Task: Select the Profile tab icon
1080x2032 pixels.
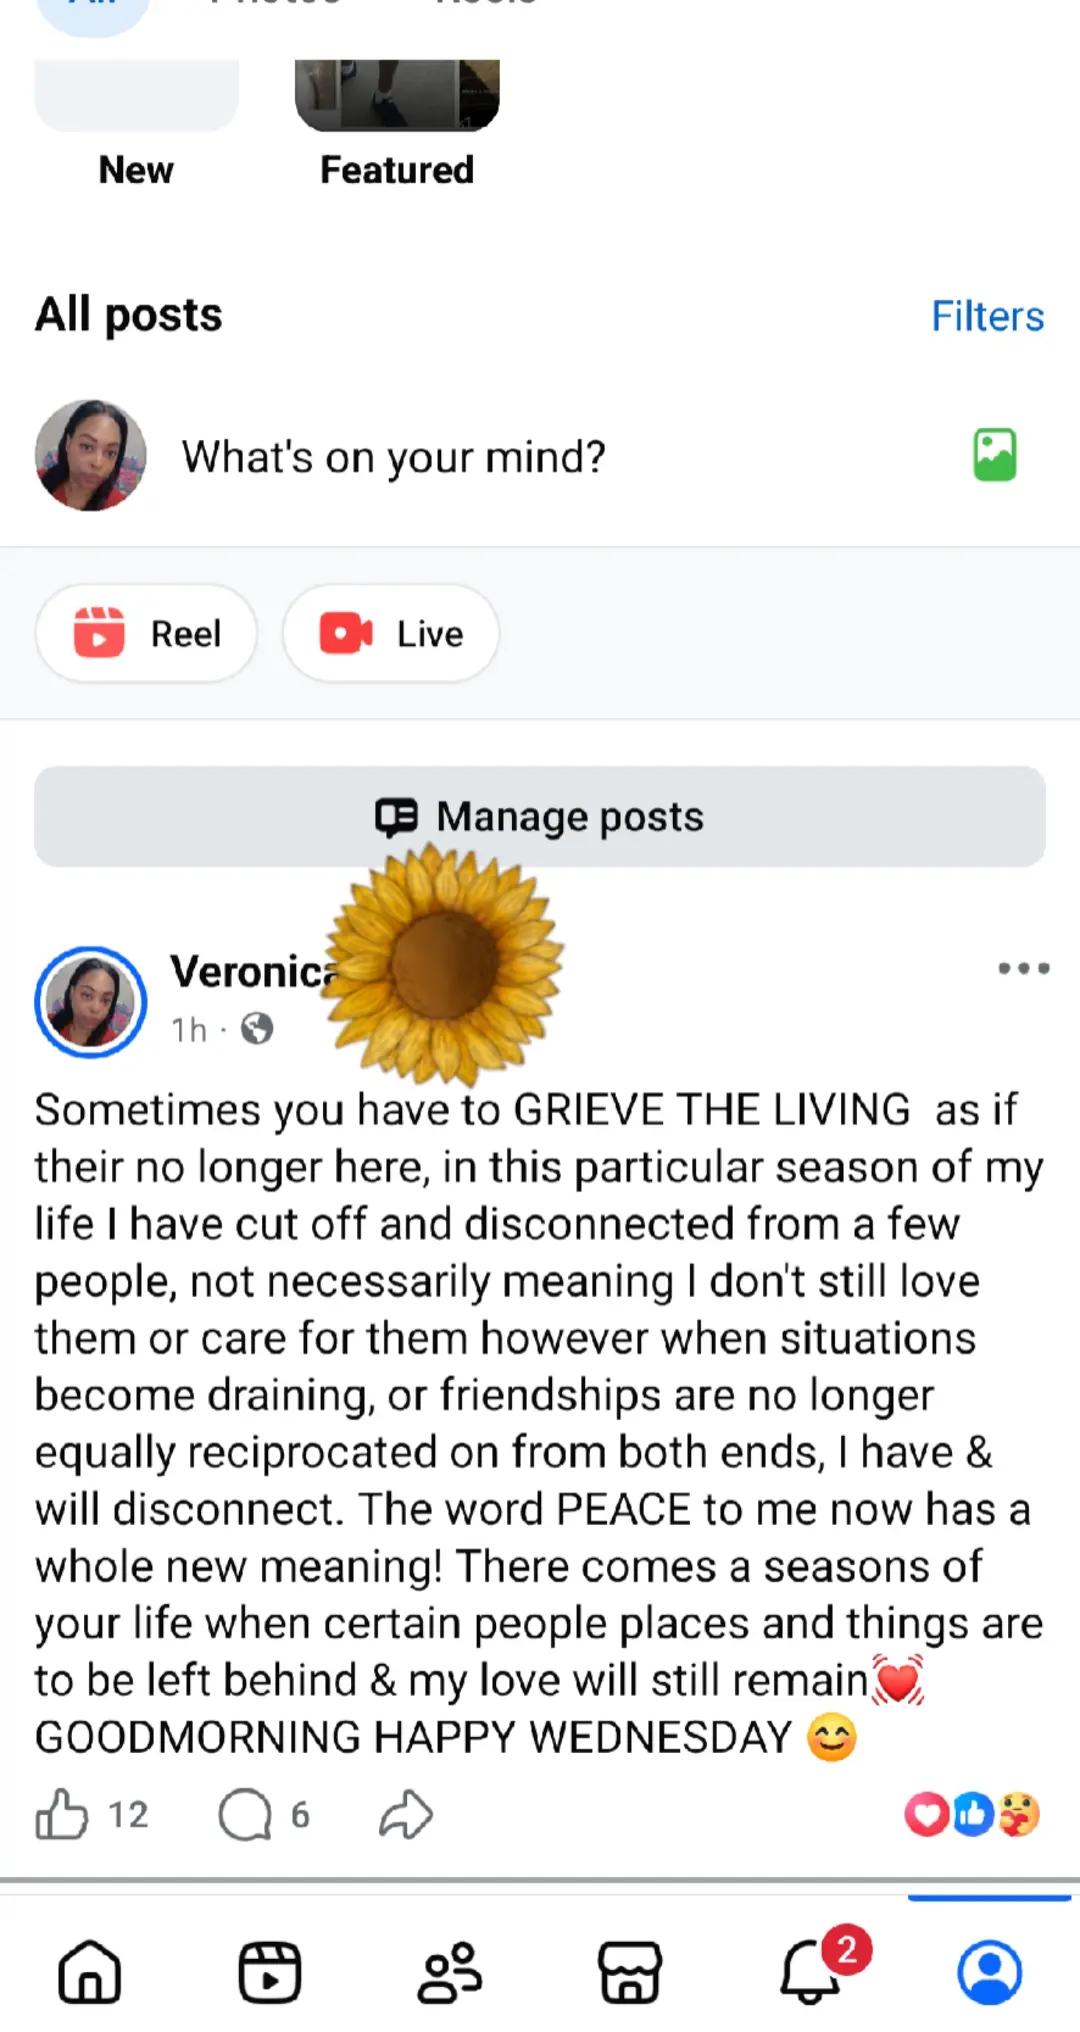Action: point(990,1972)
